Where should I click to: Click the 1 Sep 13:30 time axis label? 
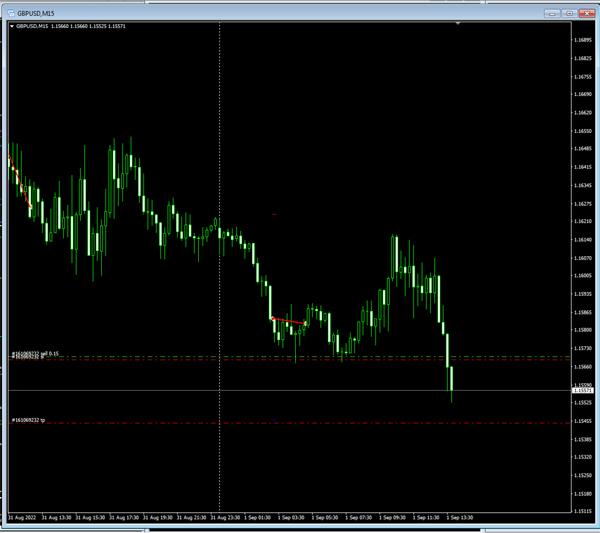(x=460, y=518)
